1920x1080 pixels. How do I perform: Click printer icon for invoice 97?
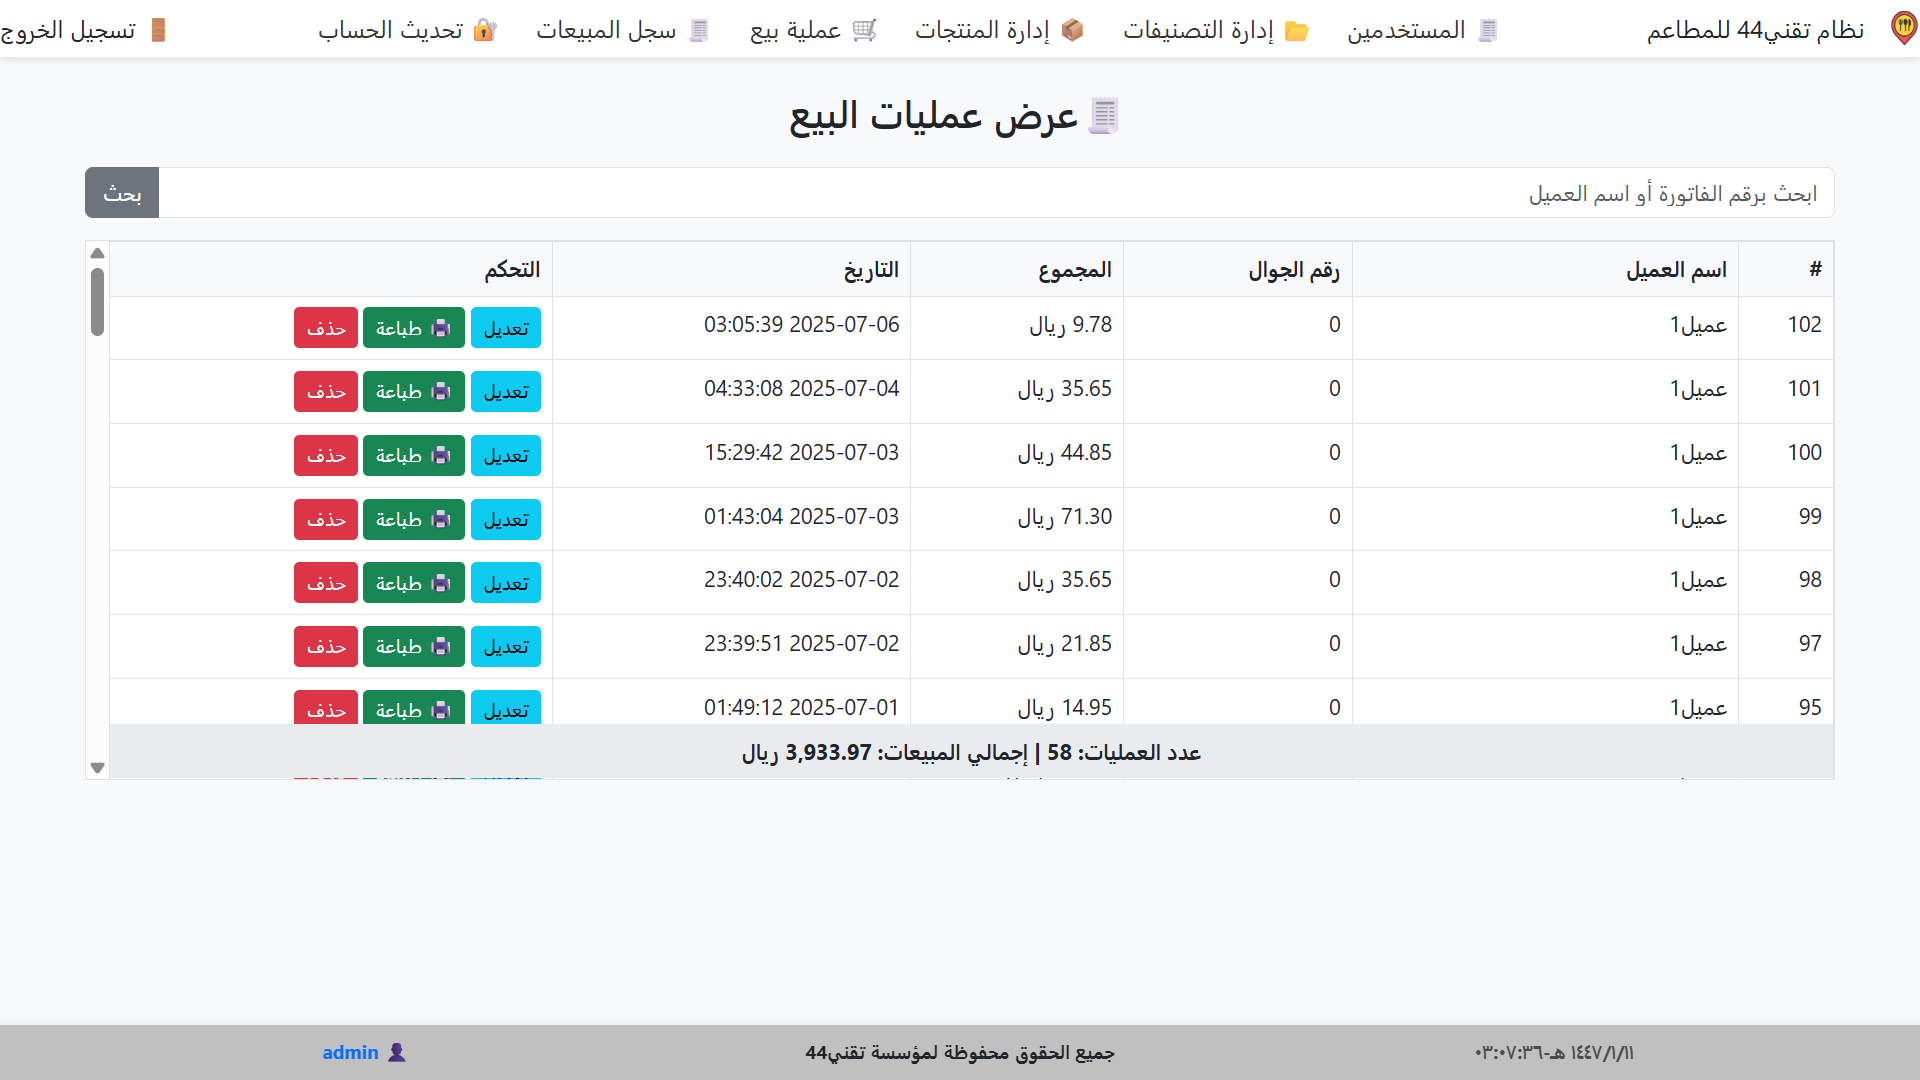tap(441, 647)
